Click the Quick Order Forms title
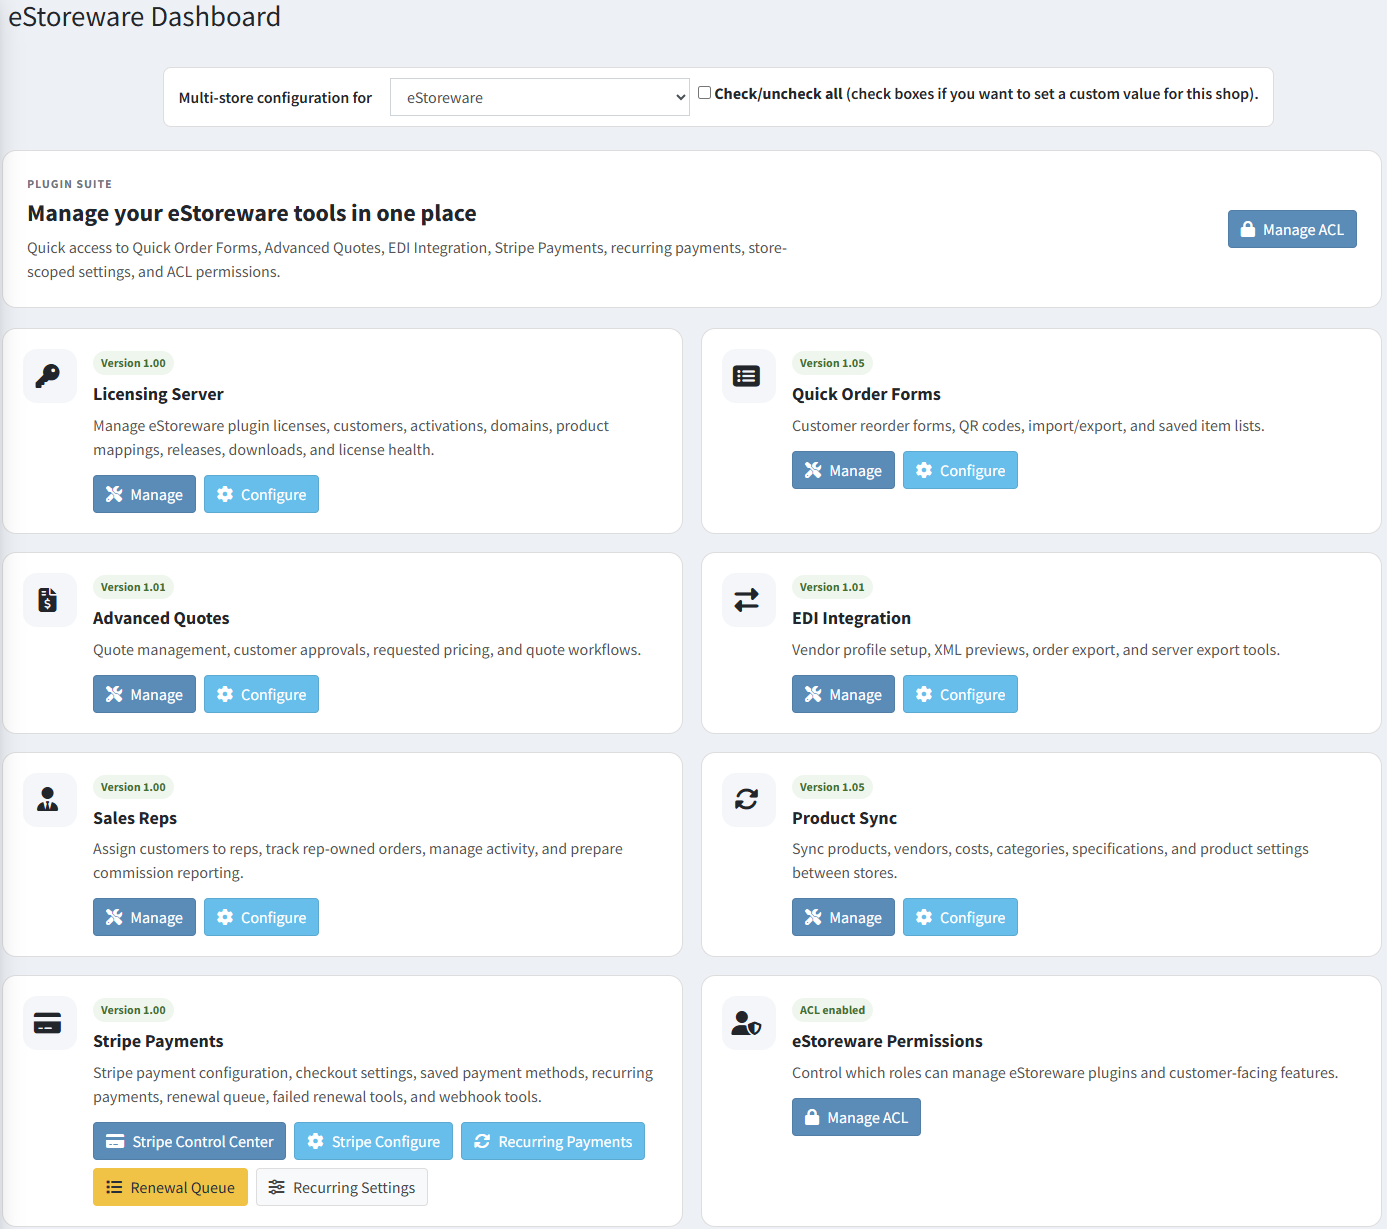This screenshot has height=1229, width=1387. (x=866, y=394)
